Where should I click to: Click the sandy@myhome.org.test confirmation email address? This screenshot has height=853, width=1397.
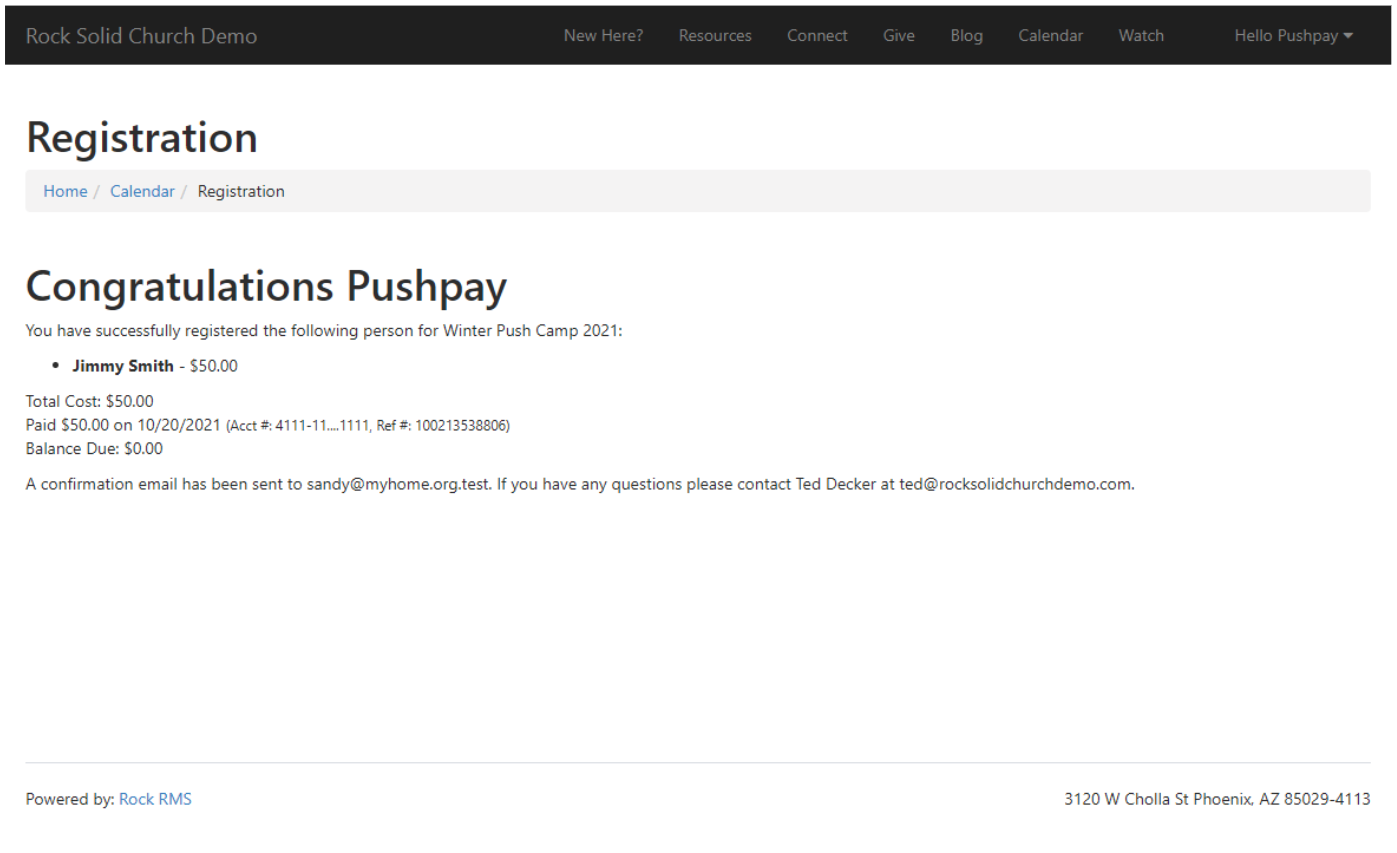pos(398,484)
